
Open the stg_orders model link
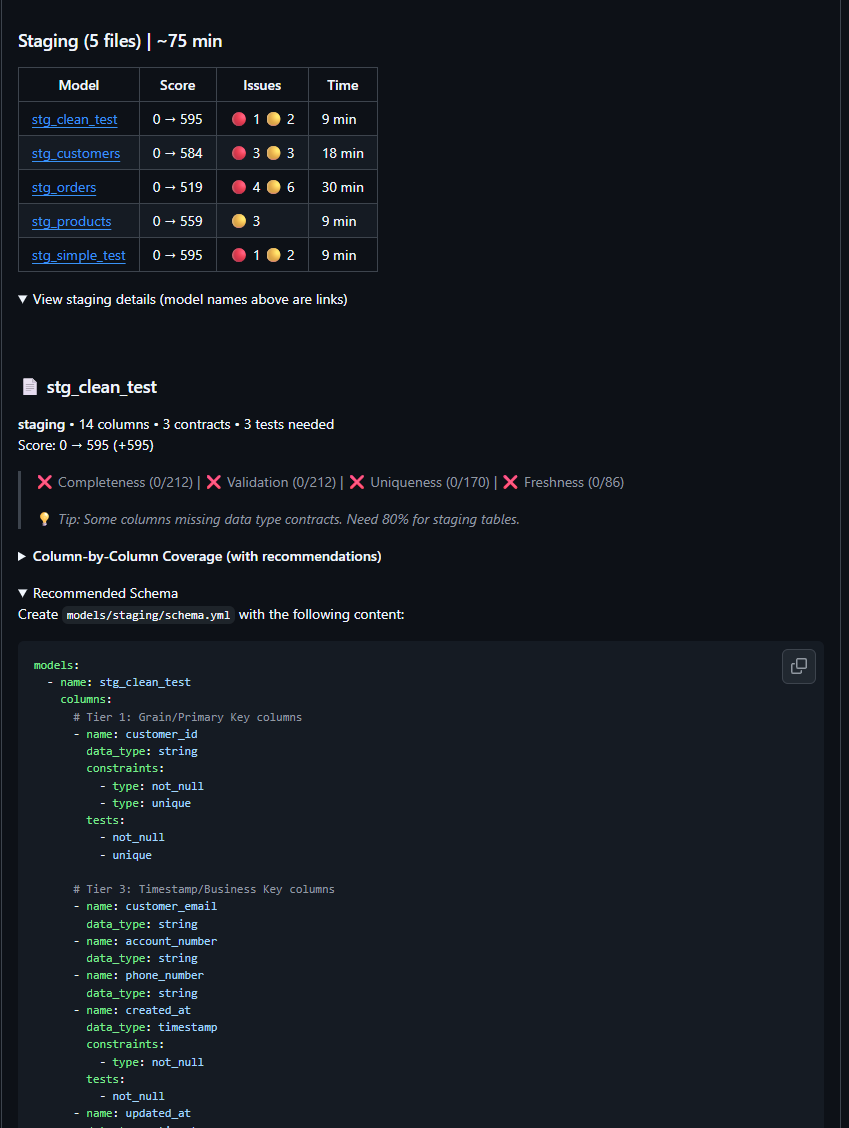tap(63, 187)
